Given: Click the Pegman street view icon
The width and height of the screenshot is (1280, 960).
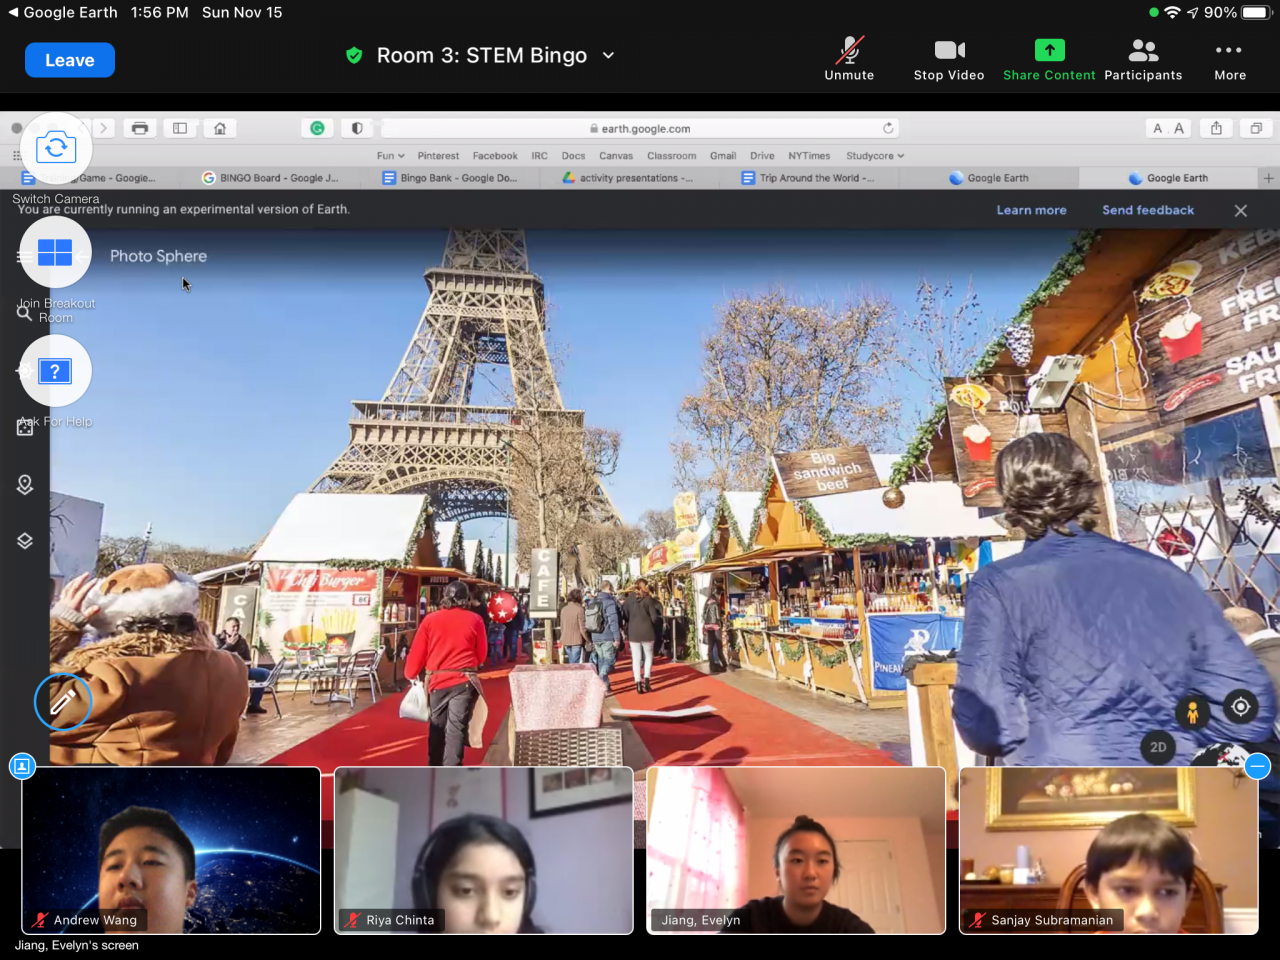Looking at the screenshot, I should click(1192, 712).
